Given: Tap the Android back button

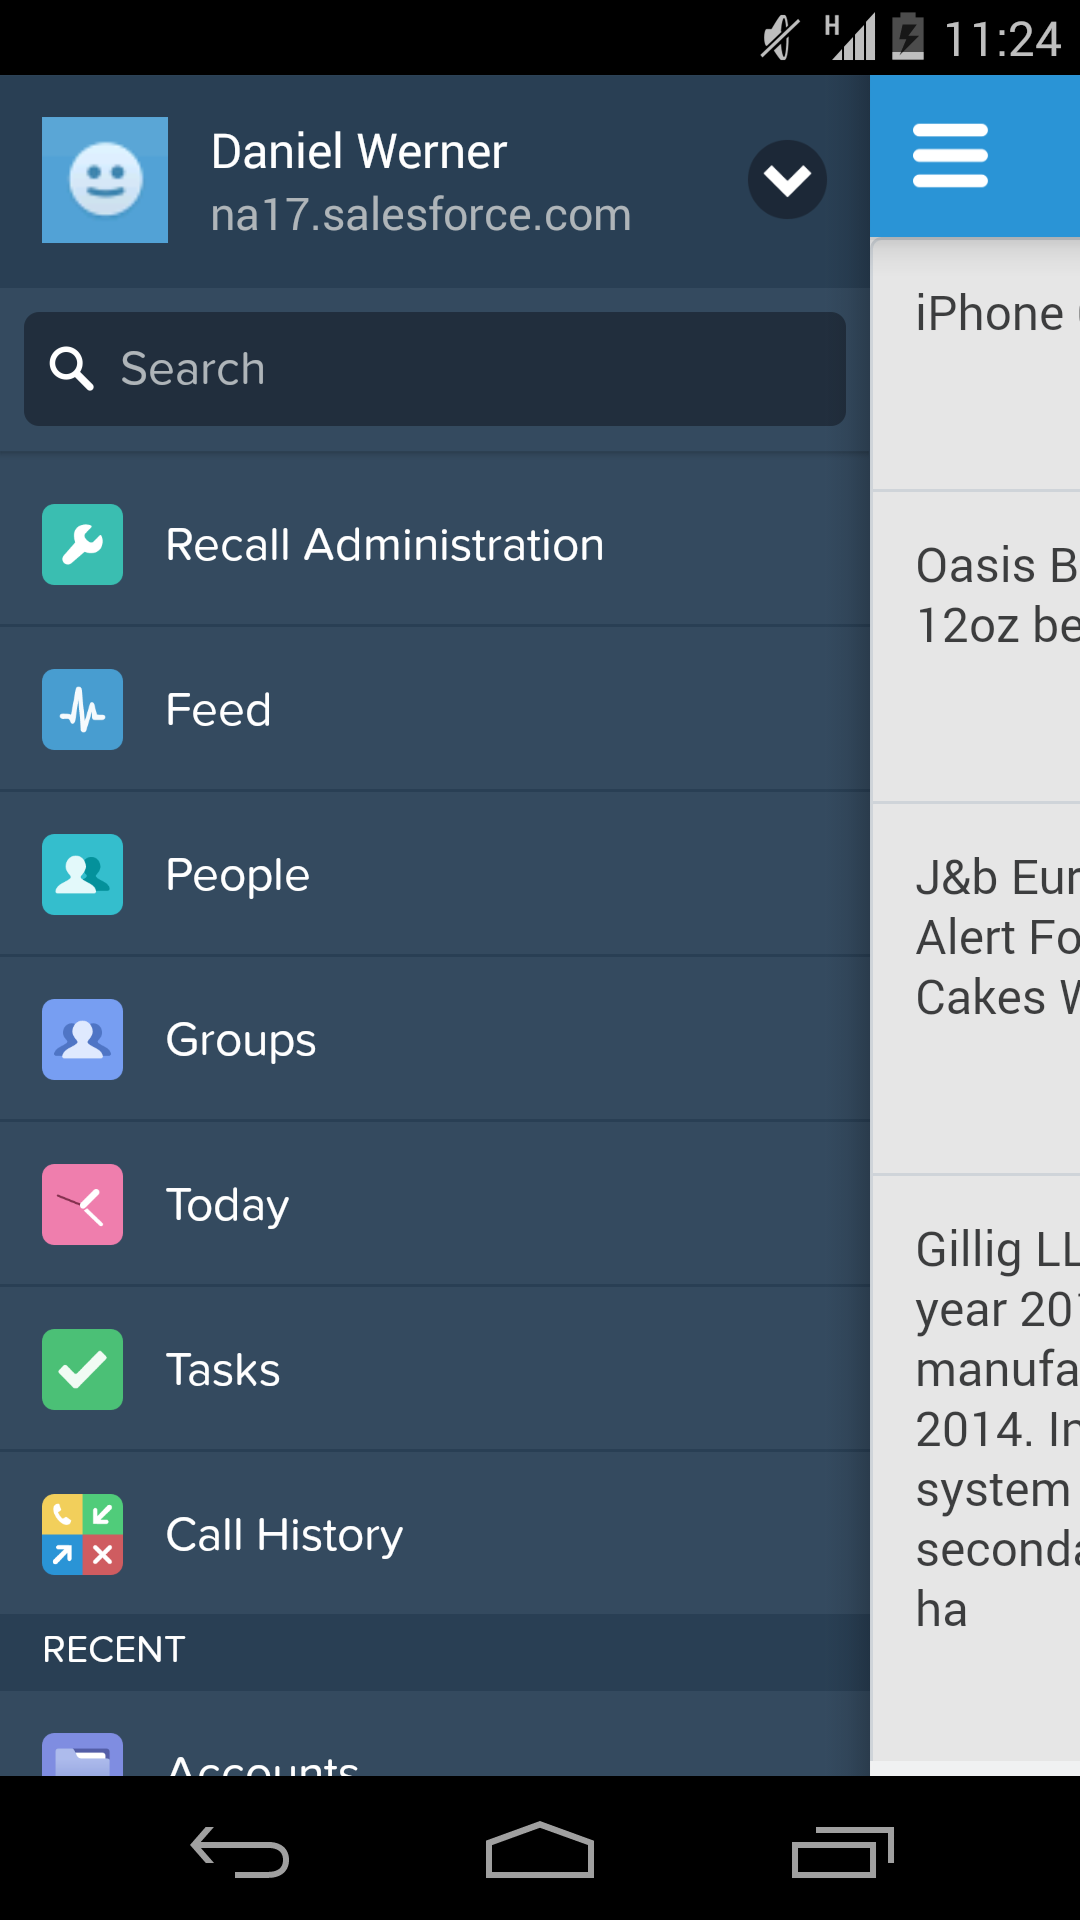Looking at the screenshot, I should 240,1852.
